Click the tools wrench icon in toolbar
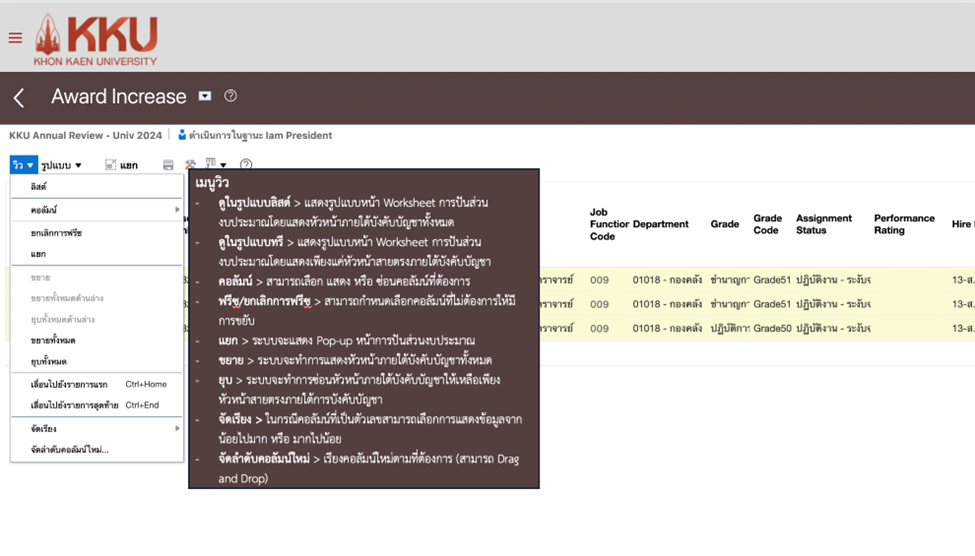The image size is (975, 556). (x=190, y=165)
